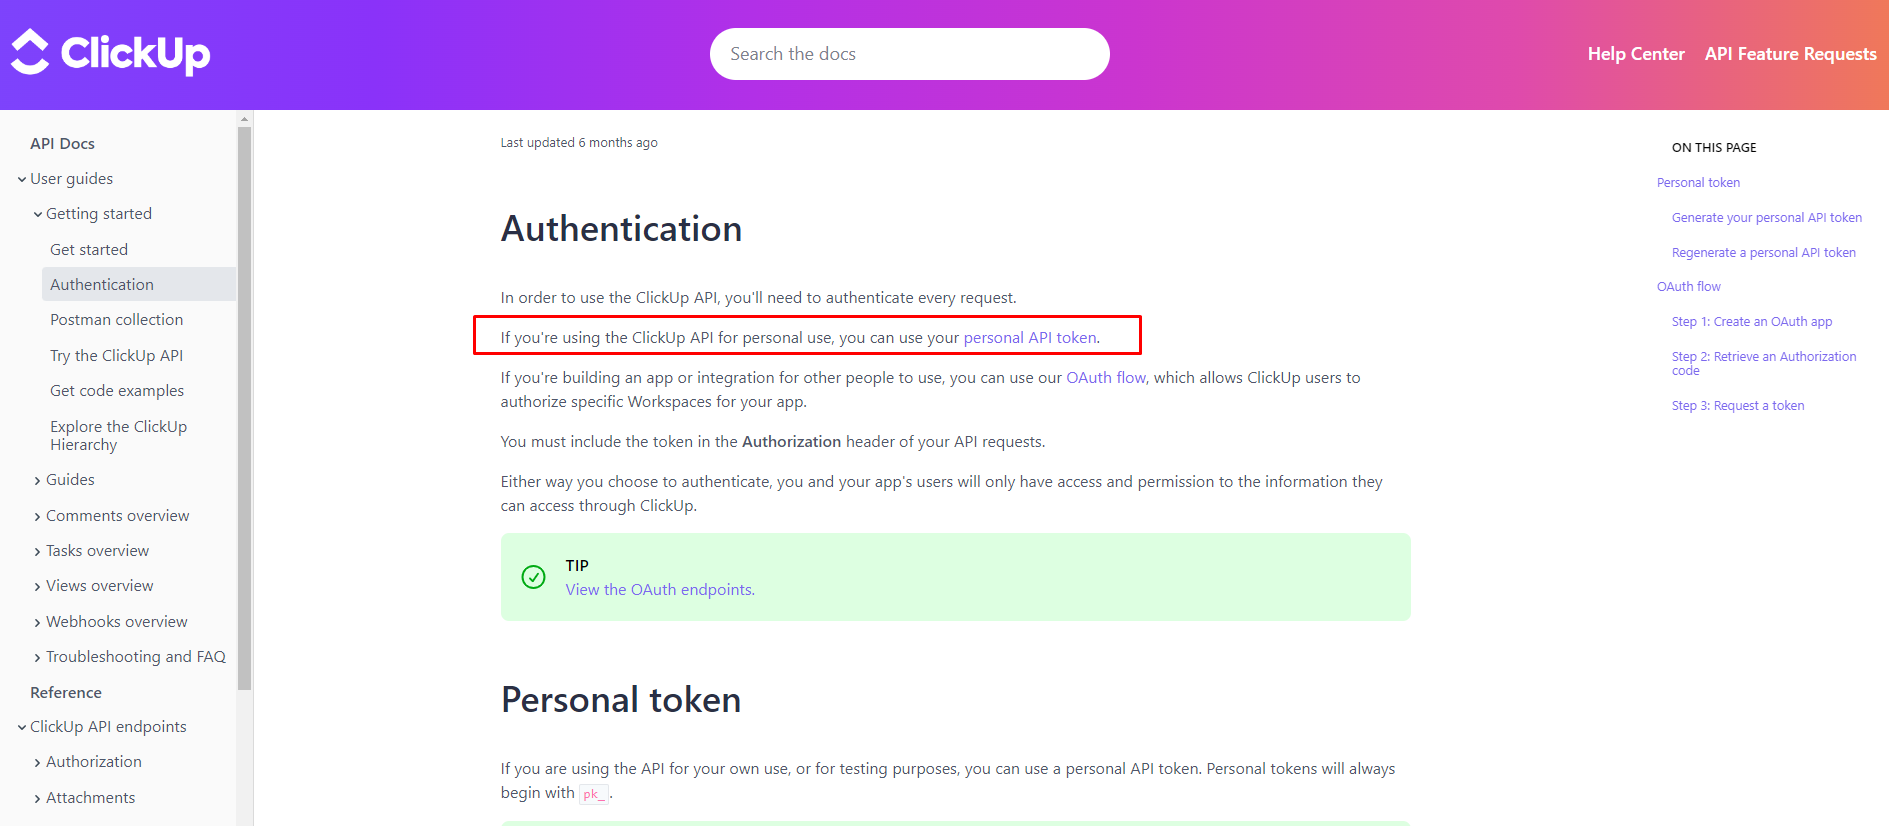Click the sidebar vertical scrollbar

click(x=245, y=400)
